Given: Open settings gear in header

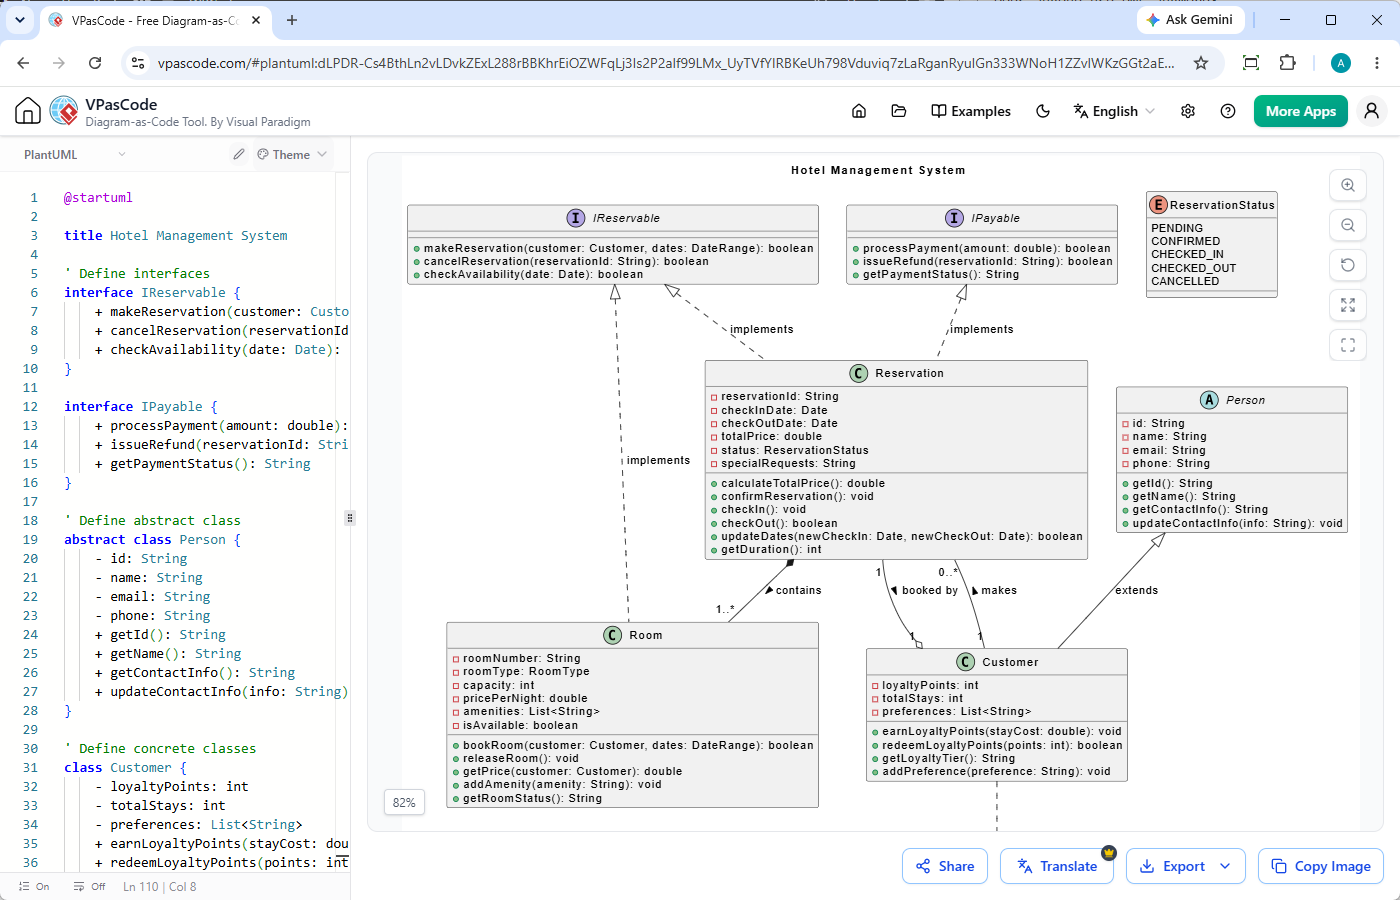Looking at the screenshot, I should (1188, 111).
